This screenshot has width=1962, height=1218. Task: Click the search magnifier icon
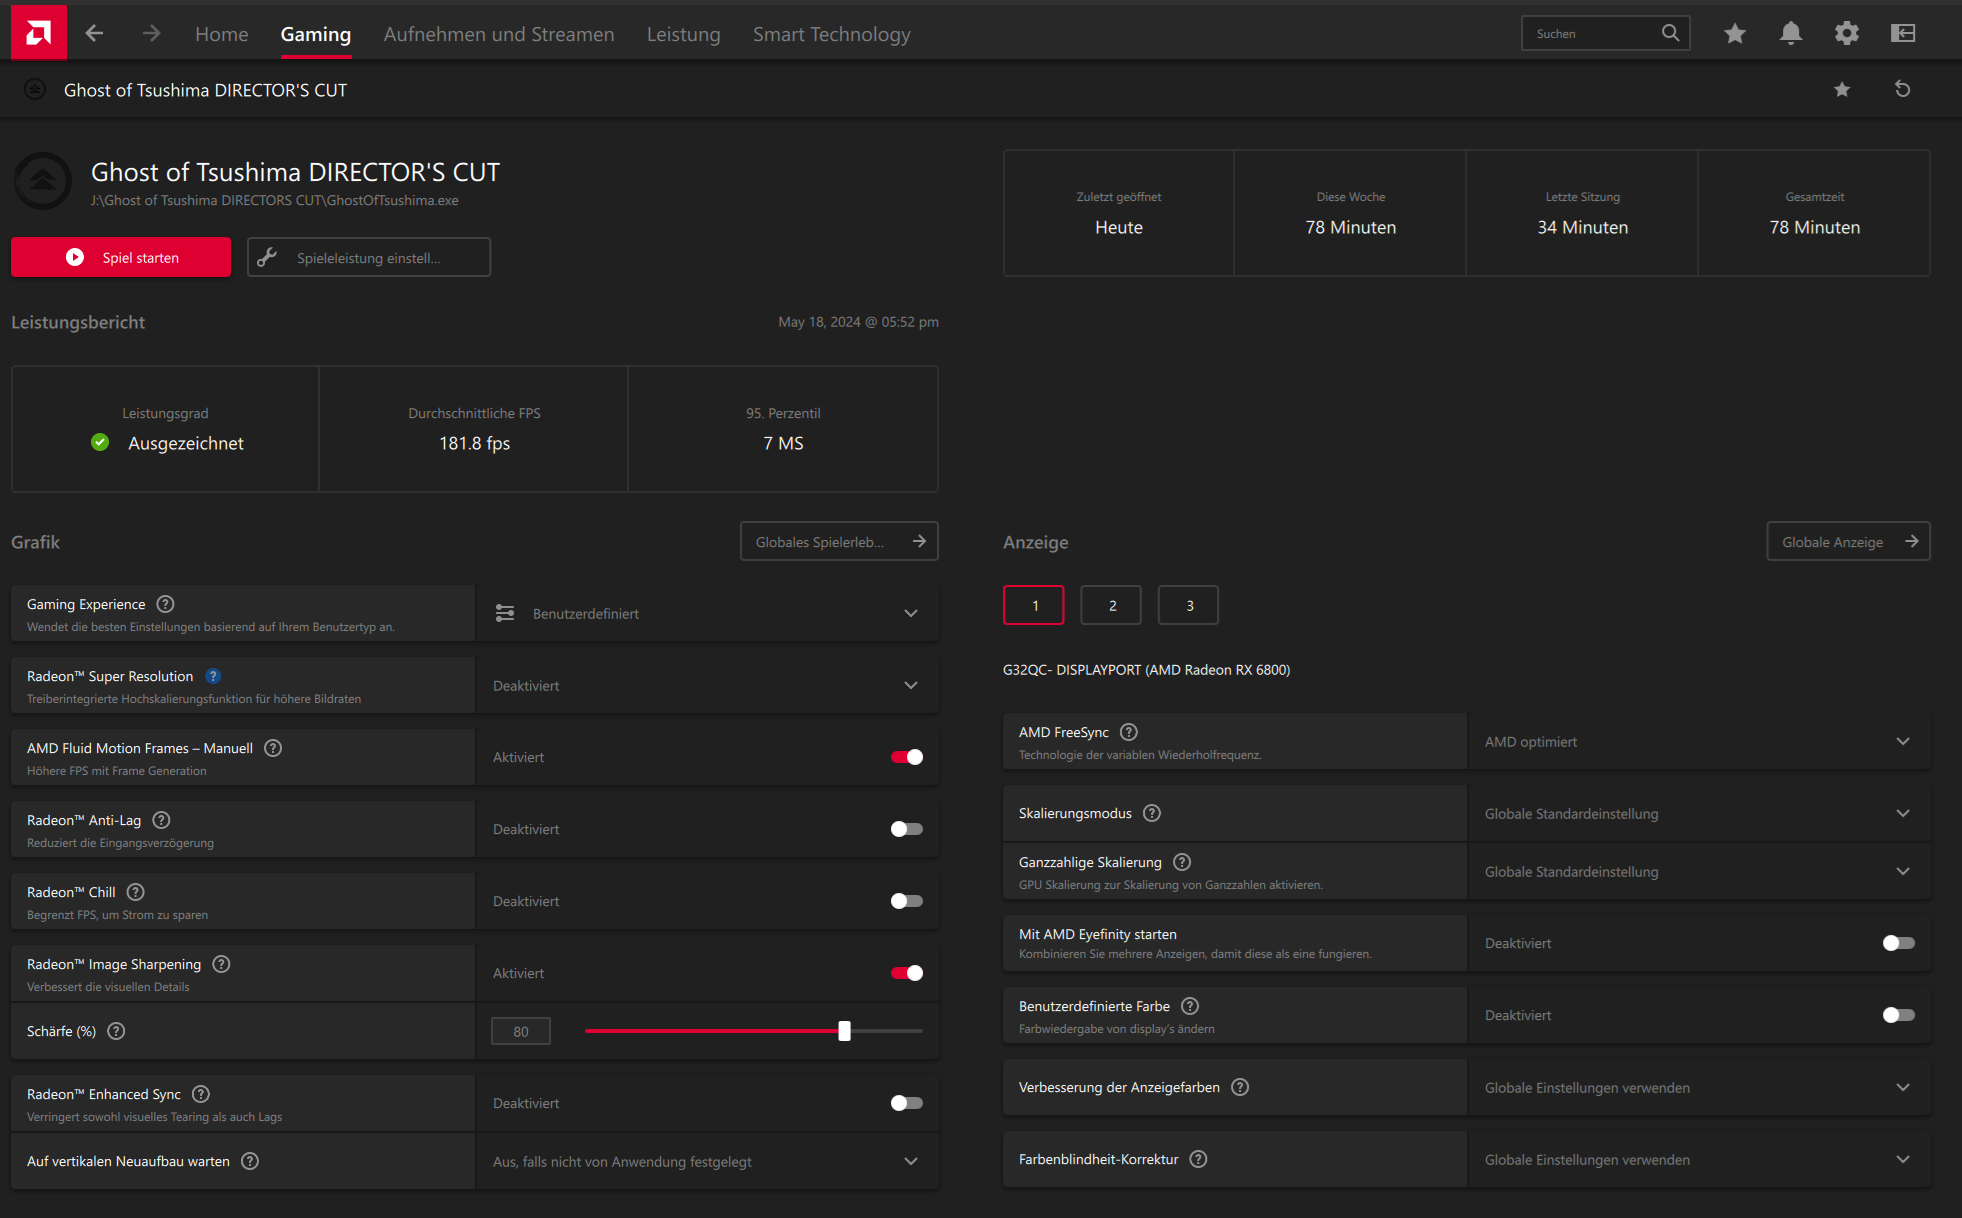click(x=1670, y=32)
